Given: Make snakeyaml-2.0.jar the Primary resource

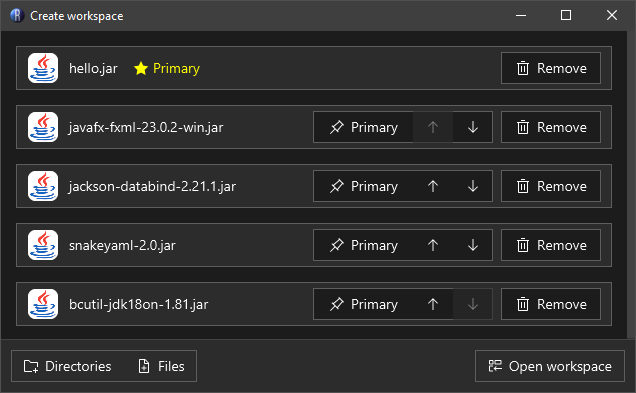Looking at the screenshot, I should pos(363,245).
